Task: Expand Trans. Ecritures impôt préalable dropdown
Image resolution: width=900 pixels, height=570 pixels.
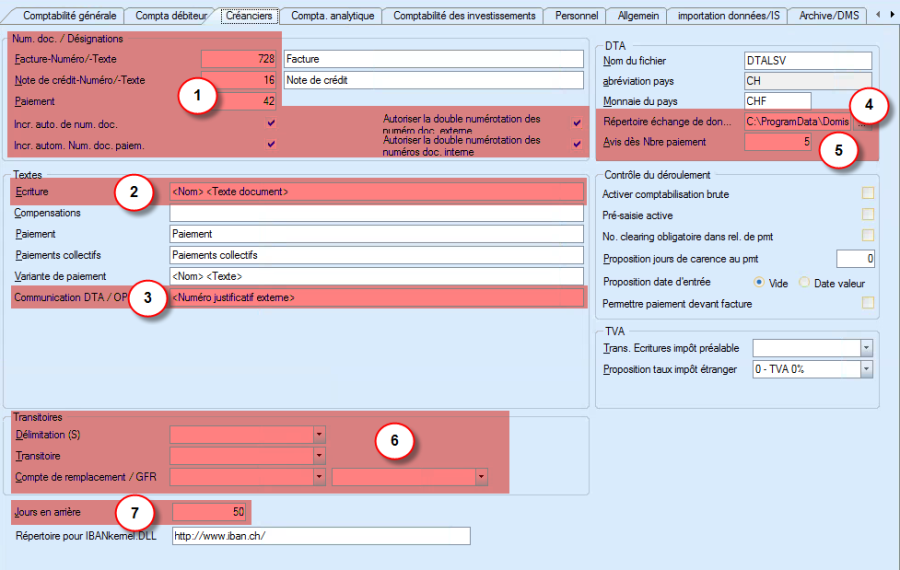Action: pyautogui.click(x=866, y=348)
